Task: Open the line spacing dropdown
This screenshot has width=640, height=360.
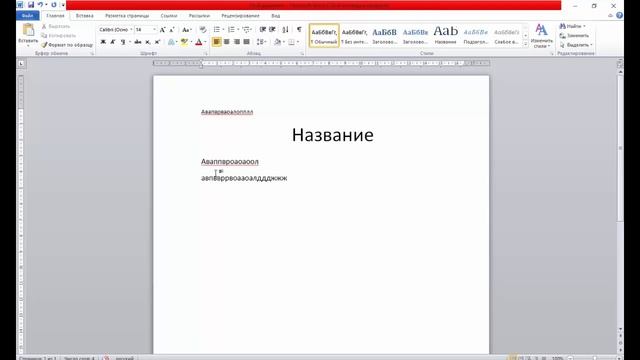Action: (x=262, y=42)
